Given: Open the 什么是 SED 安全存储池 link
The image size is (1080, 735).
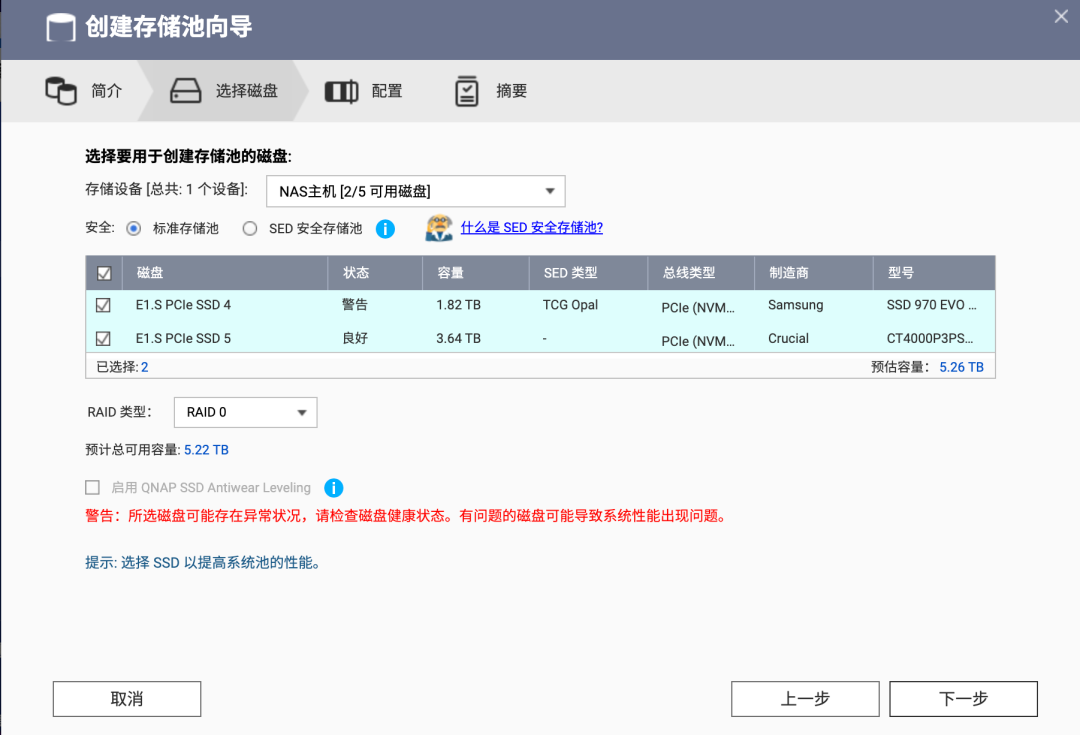Looking at the screenshot, I should [x=532, y=228].
